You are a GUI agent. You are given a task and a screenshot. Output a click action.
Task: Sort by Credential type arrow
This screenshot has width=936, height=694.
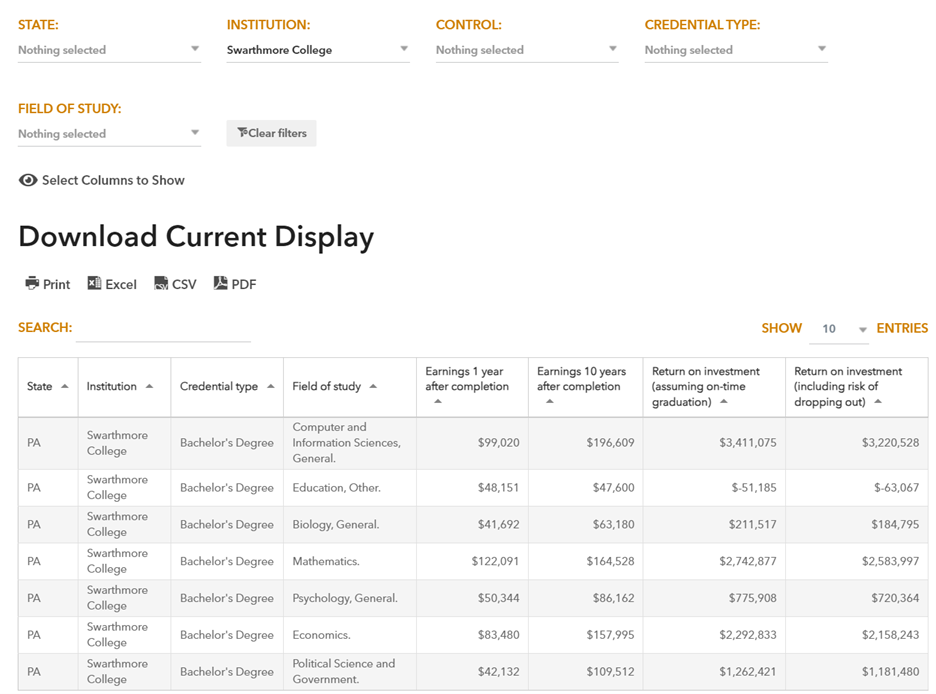coord(270,386)
